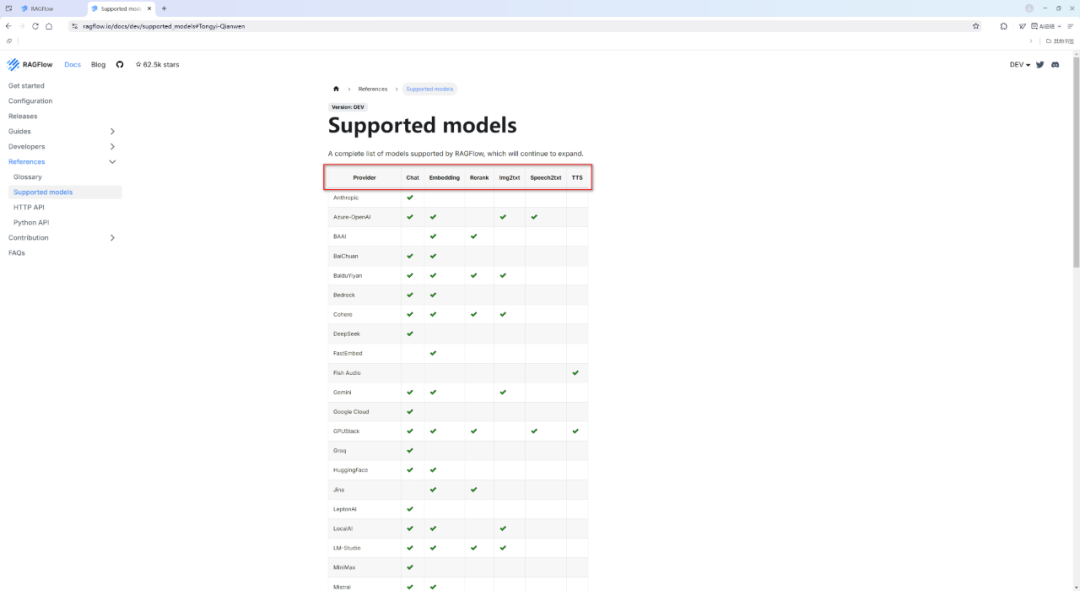Expand the Contribution sidebar section
Image resolution: width=1080 pixels, height=591 pixels.
pyautogui.click(x=112, y=238)
